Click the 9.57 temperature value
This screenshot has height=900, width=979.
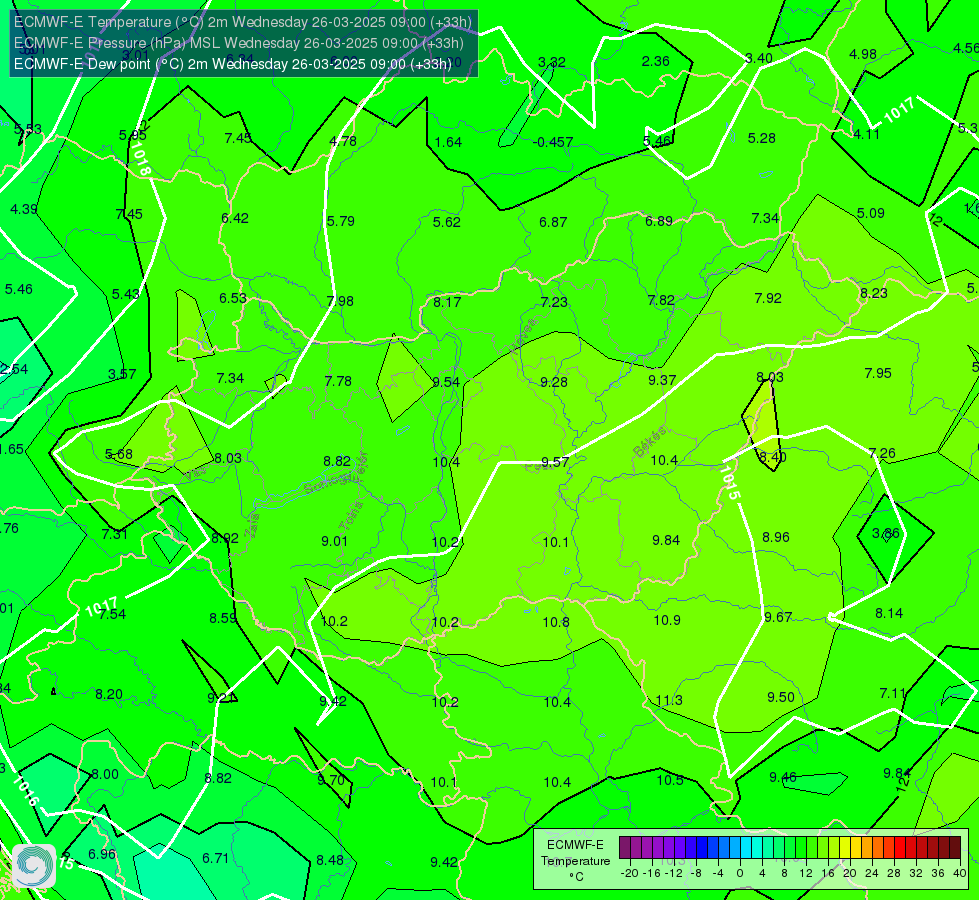coord(555,462)
